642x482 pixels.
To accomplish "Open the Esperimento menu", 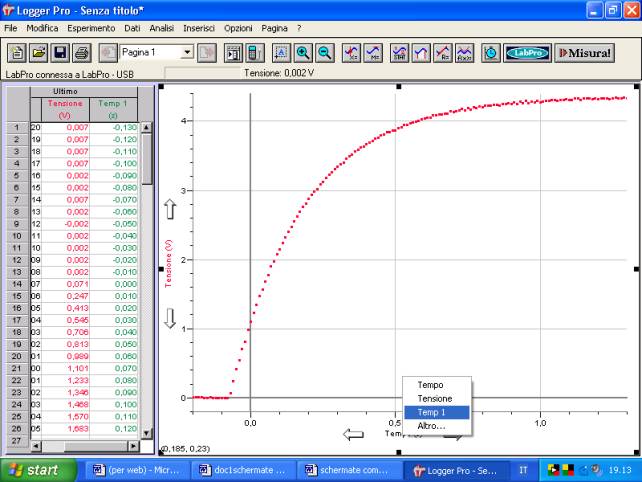I will coord(91,28).
